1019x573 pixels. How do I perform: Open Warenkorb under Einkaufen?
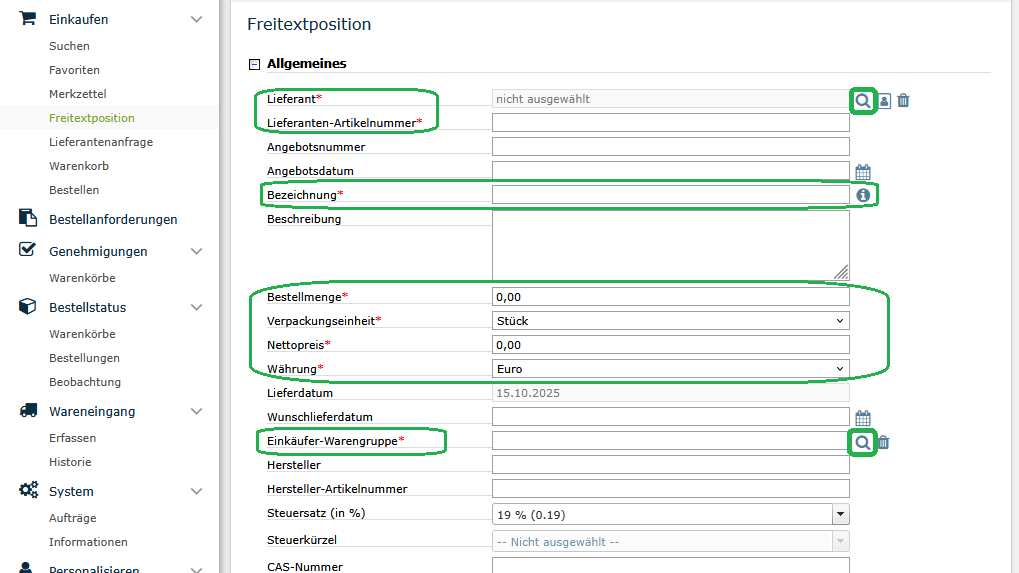click(79, 166)
